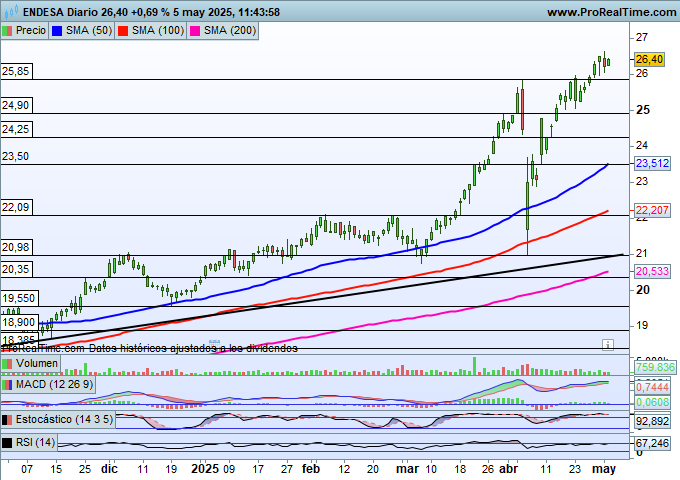Click the candlestick chart icon beside ENDESA title
Image resolution: width=680 pixels, height=480 pixels.
[11, 12]
